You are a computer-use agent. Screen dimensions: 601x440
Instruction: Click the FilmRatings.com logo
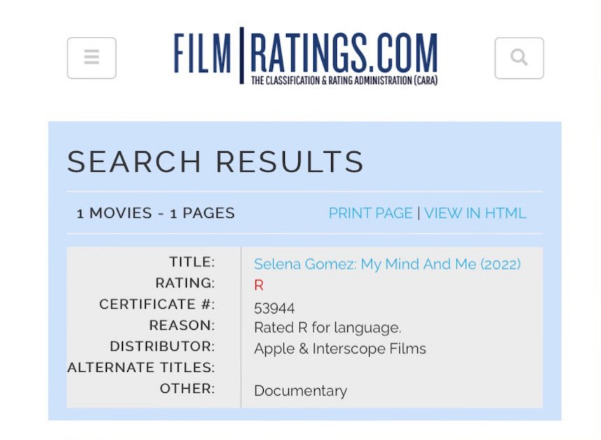305,56
